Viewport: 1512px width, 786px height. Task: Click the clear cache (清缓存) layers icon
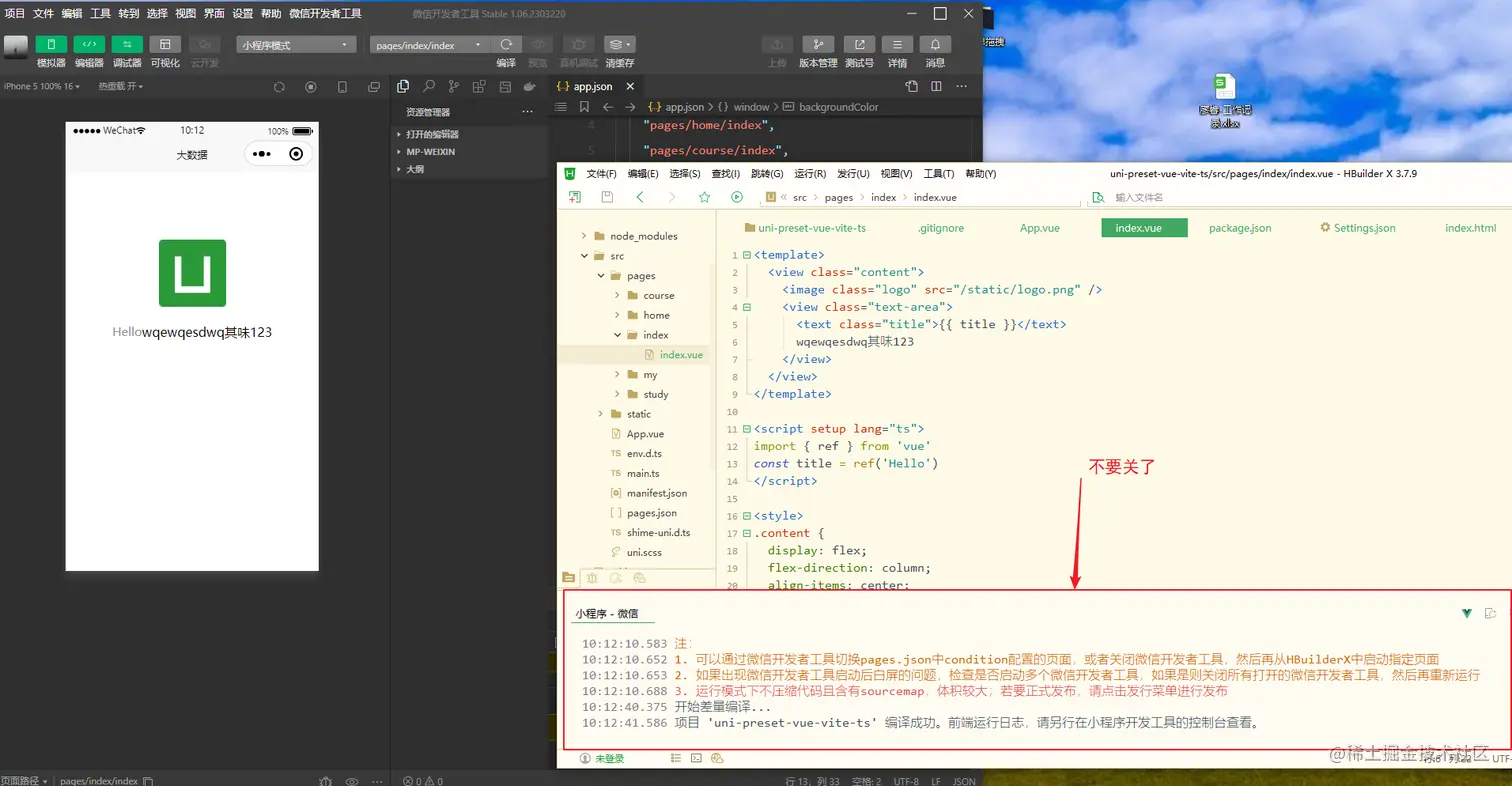click(x=619, y=45)
